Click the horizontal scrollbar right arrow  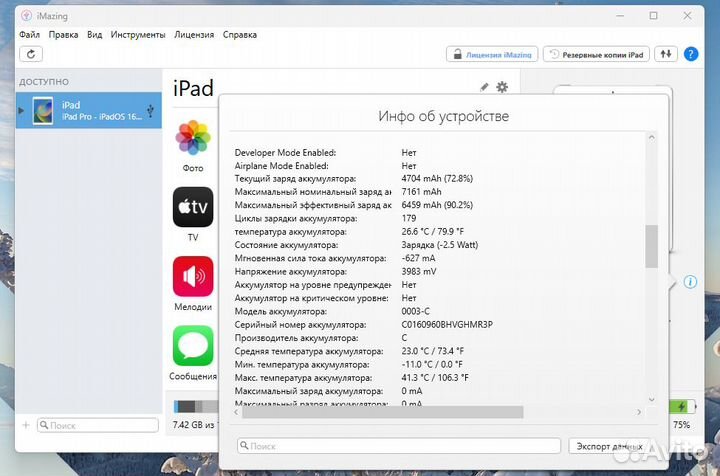pyautogui.click(x=639, y=412)
